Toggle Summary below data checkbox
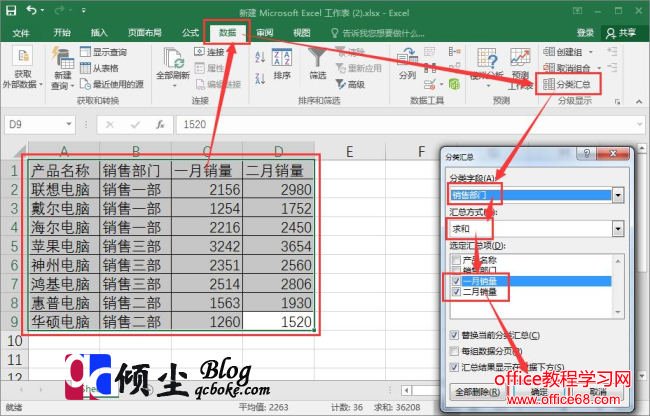The width and height of the screenshot is (650, 416). pos(454,367)
